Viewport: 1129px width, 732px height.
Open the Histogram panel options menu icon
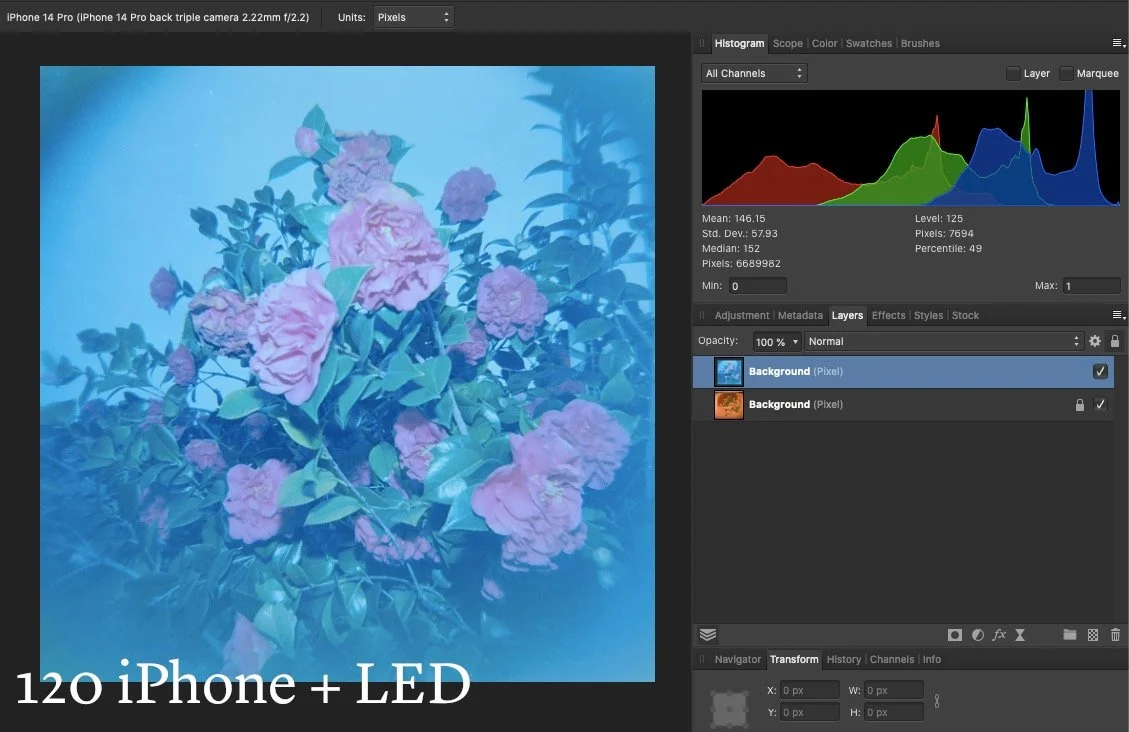[1118, 43]
